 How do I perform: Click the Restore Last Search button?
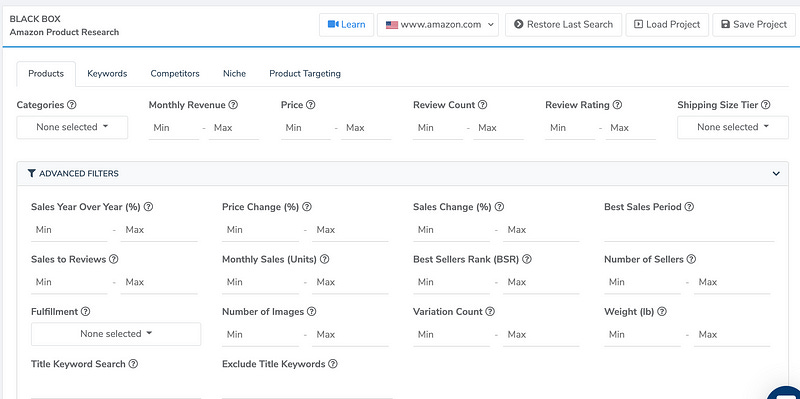tap(564, 24)
